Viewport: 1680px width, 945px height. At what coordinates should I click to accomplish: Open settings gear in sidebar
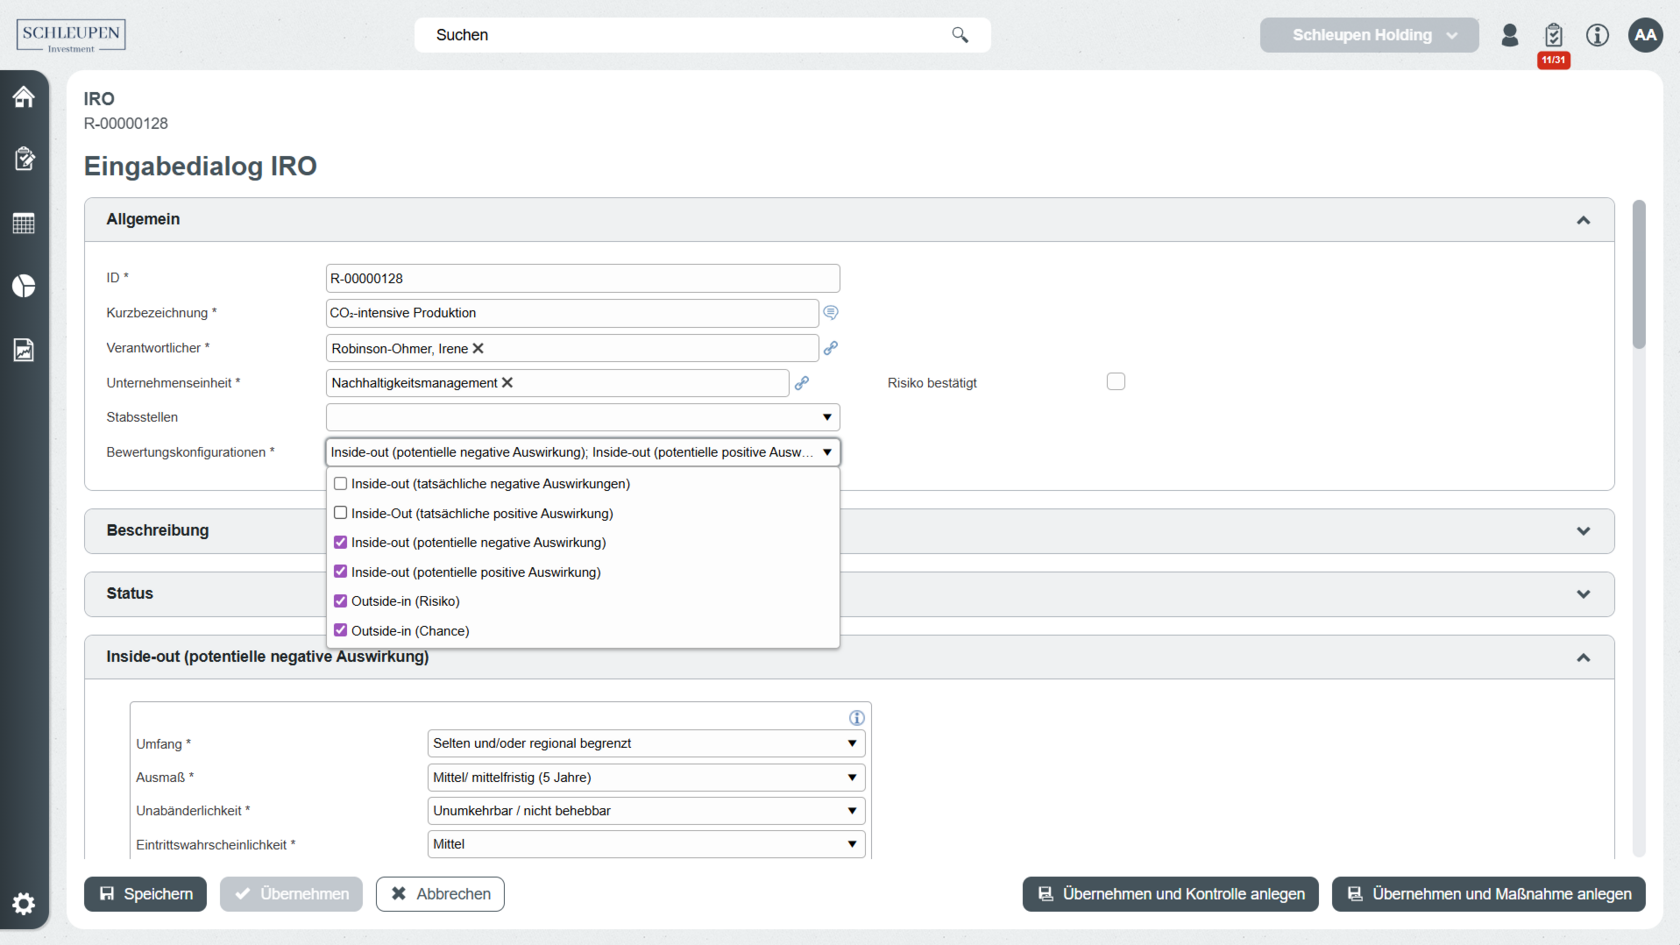tap(24, 904)
